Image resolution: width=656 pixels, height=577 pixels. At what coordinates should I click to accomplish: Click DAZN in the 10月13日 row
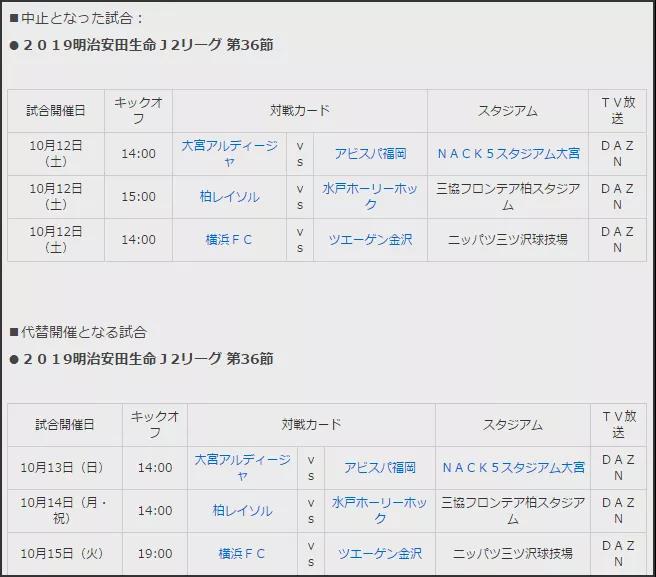(619, 468)
